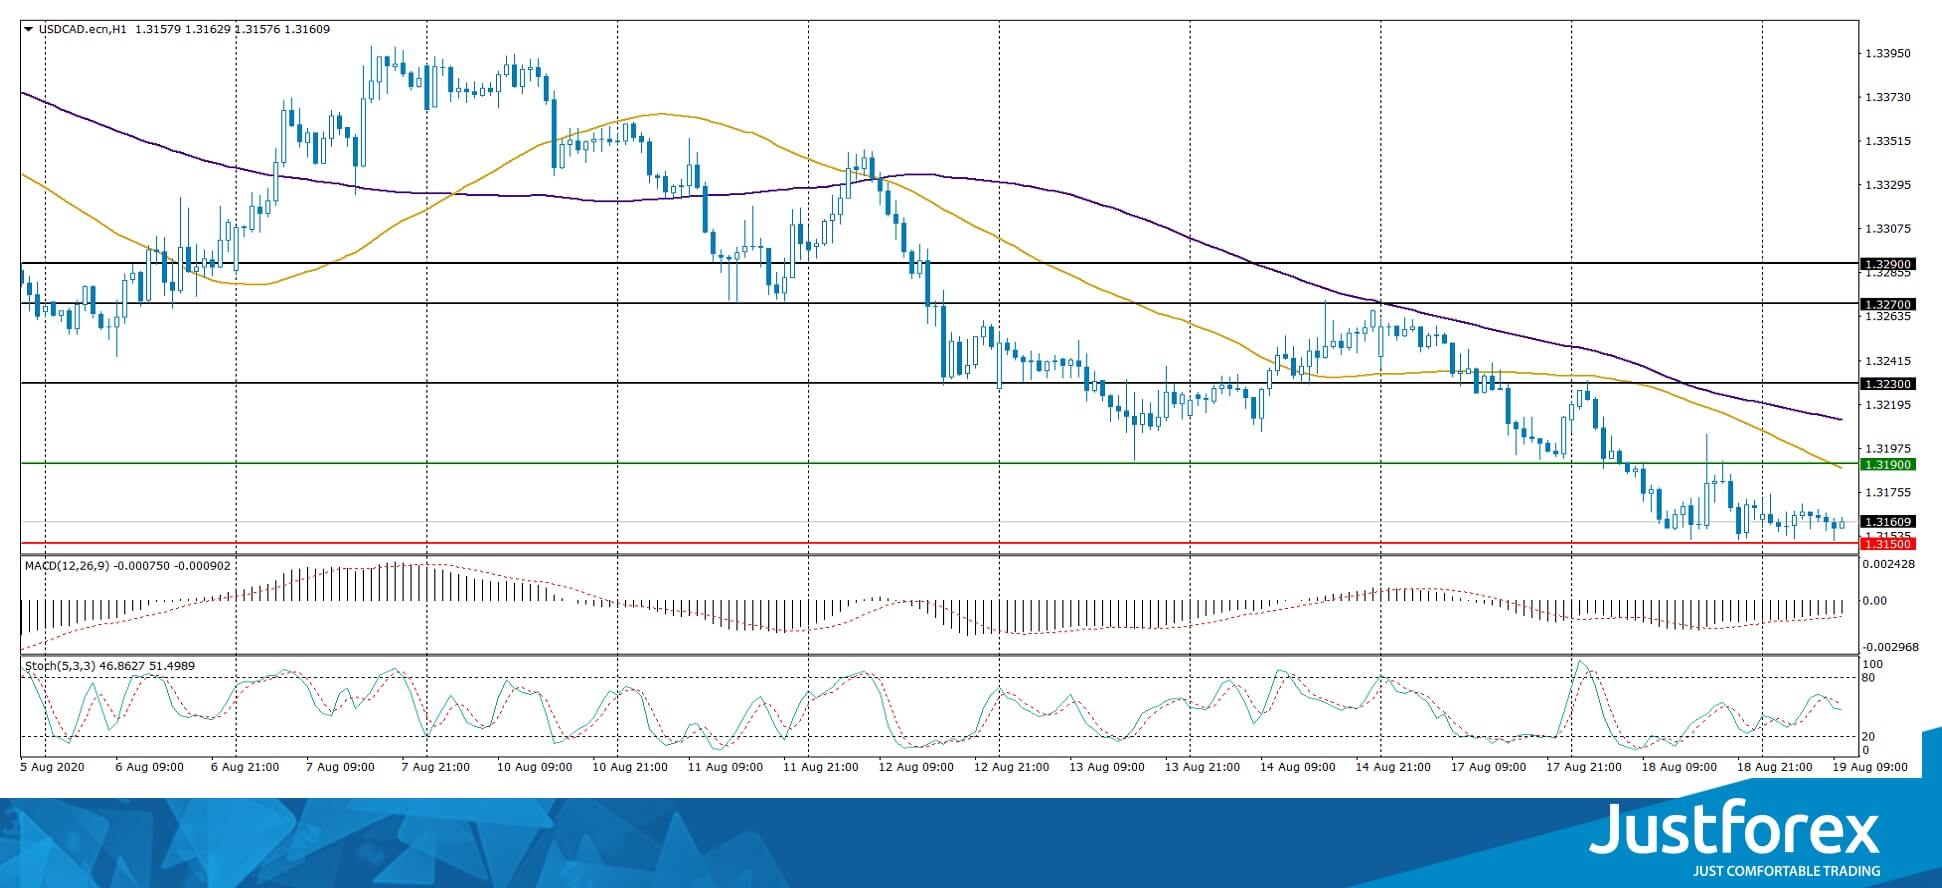1942x888 pixels.
Task: Click the 13 Aug 09:00 time label
Action: (1107, 768)
